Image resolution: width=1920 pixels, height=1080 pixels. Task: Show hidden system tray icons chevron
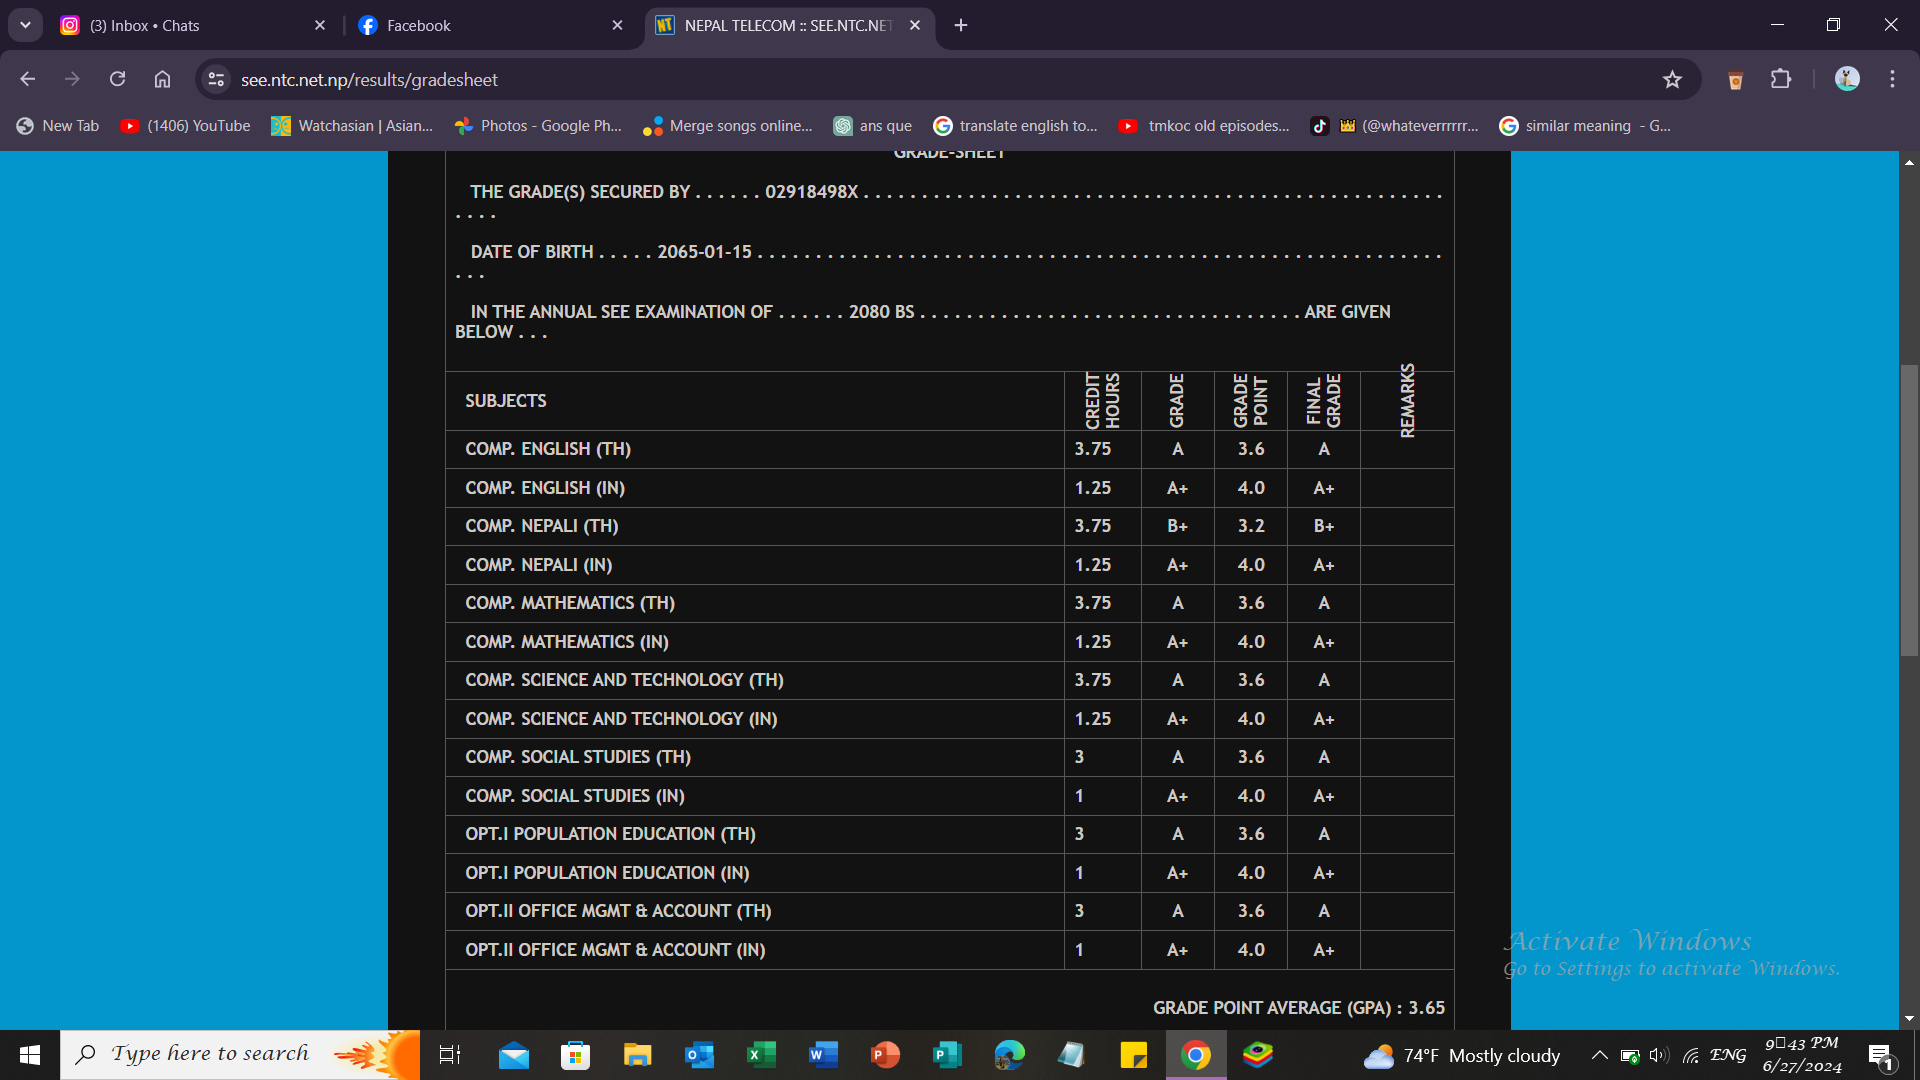click(x=1599, y=1055)
